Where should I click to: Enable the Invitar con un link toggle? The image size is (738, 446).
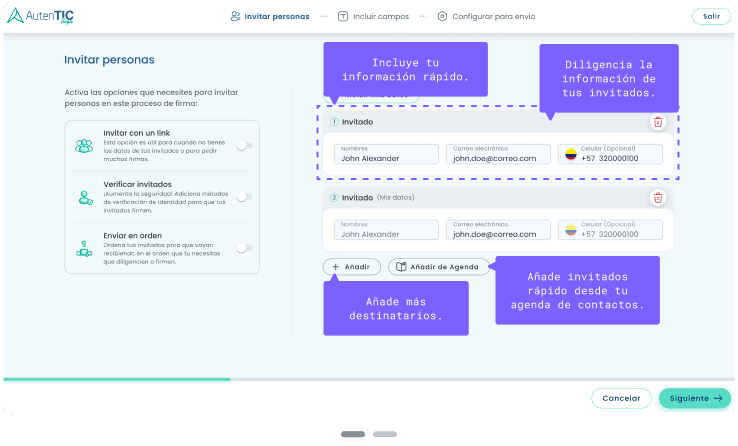tap(243, 145)
